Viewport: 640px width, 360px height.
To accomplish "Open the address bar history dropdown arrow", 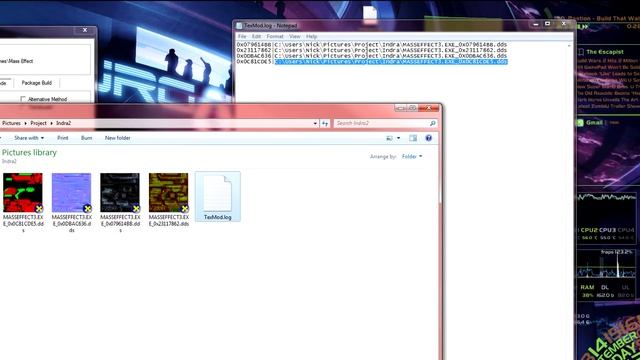I will (x=315, y=123).
